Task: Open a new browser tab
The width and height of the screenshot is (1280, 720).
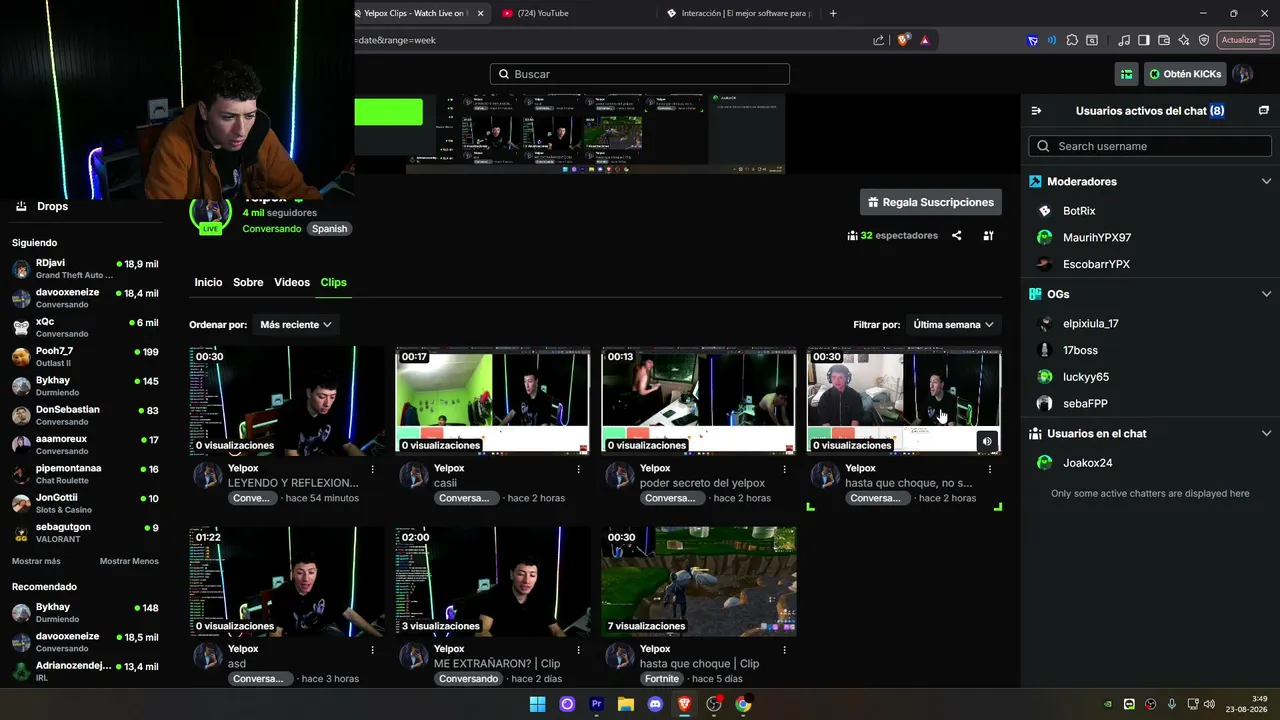Action: coord(833,13)
